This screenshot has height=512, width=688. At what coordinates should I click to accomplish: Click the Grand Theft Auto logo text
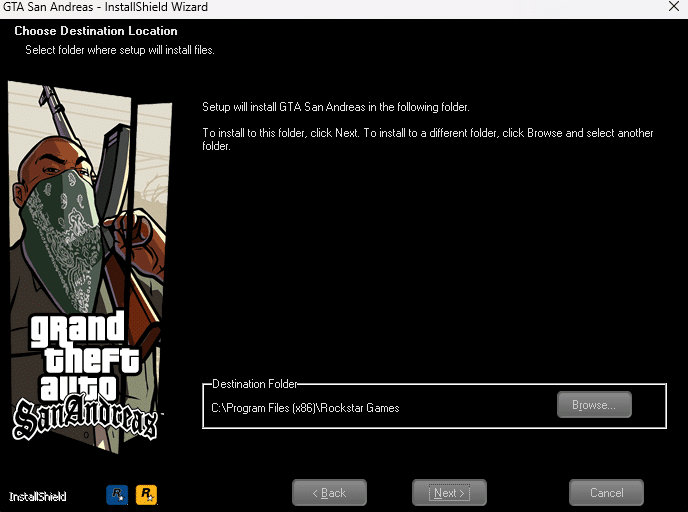click(78, 357)
